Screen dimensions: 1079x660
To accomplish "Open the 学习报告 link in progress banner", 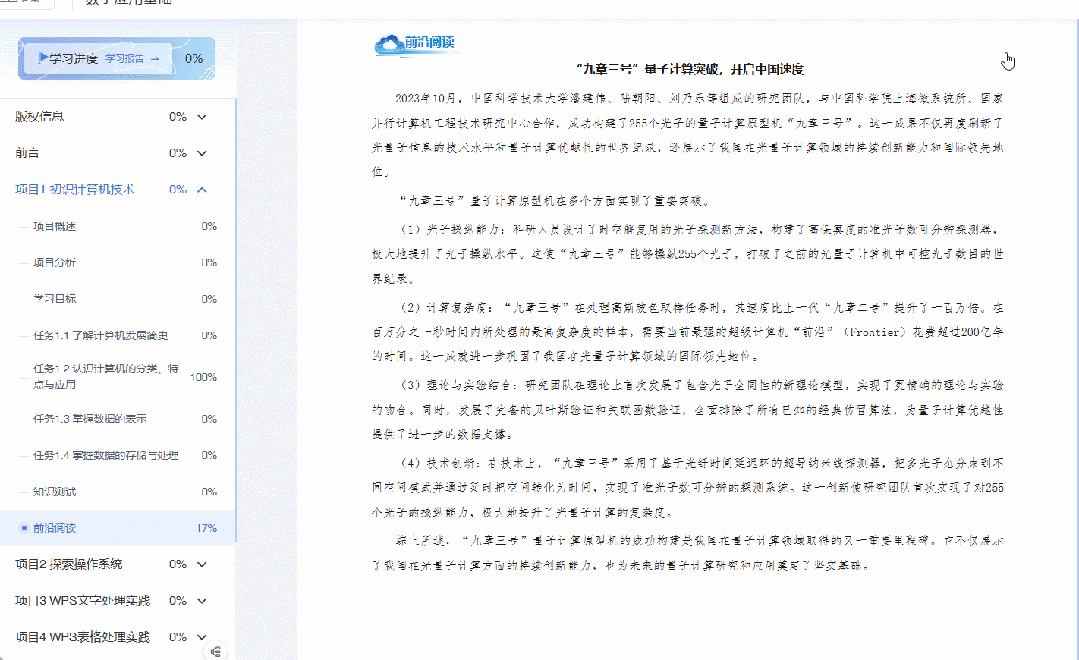I will click(125, 59).
